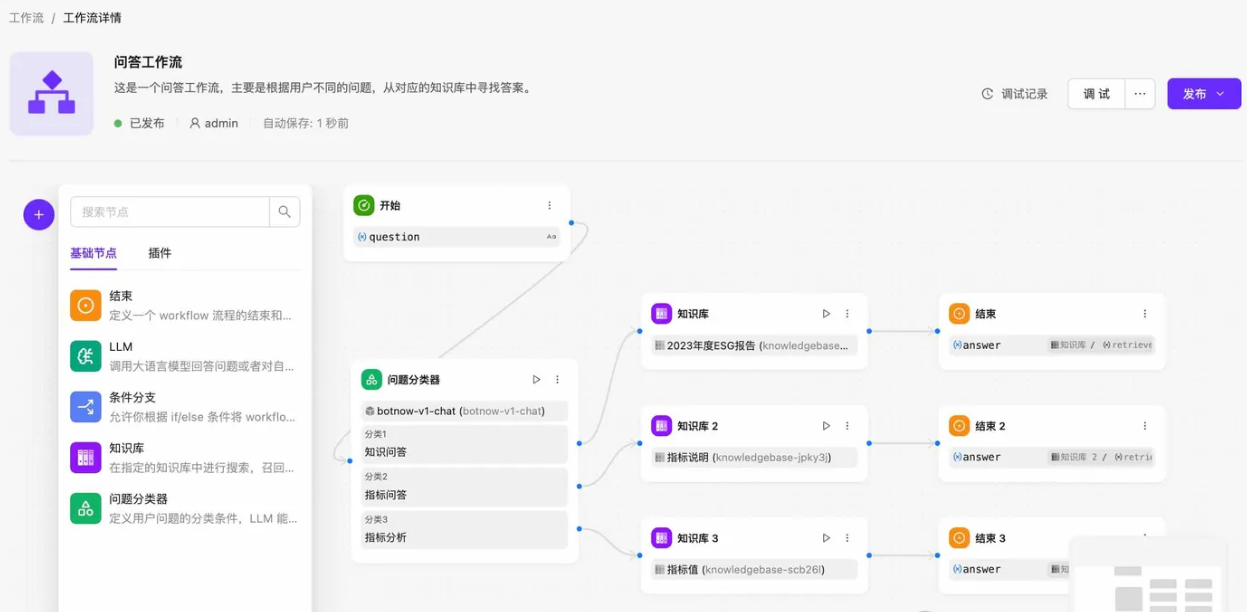1247x612 pixels.
Task: Select the 结束 node icon in node list
Action: pyautogui.click(x=86, y=305)
